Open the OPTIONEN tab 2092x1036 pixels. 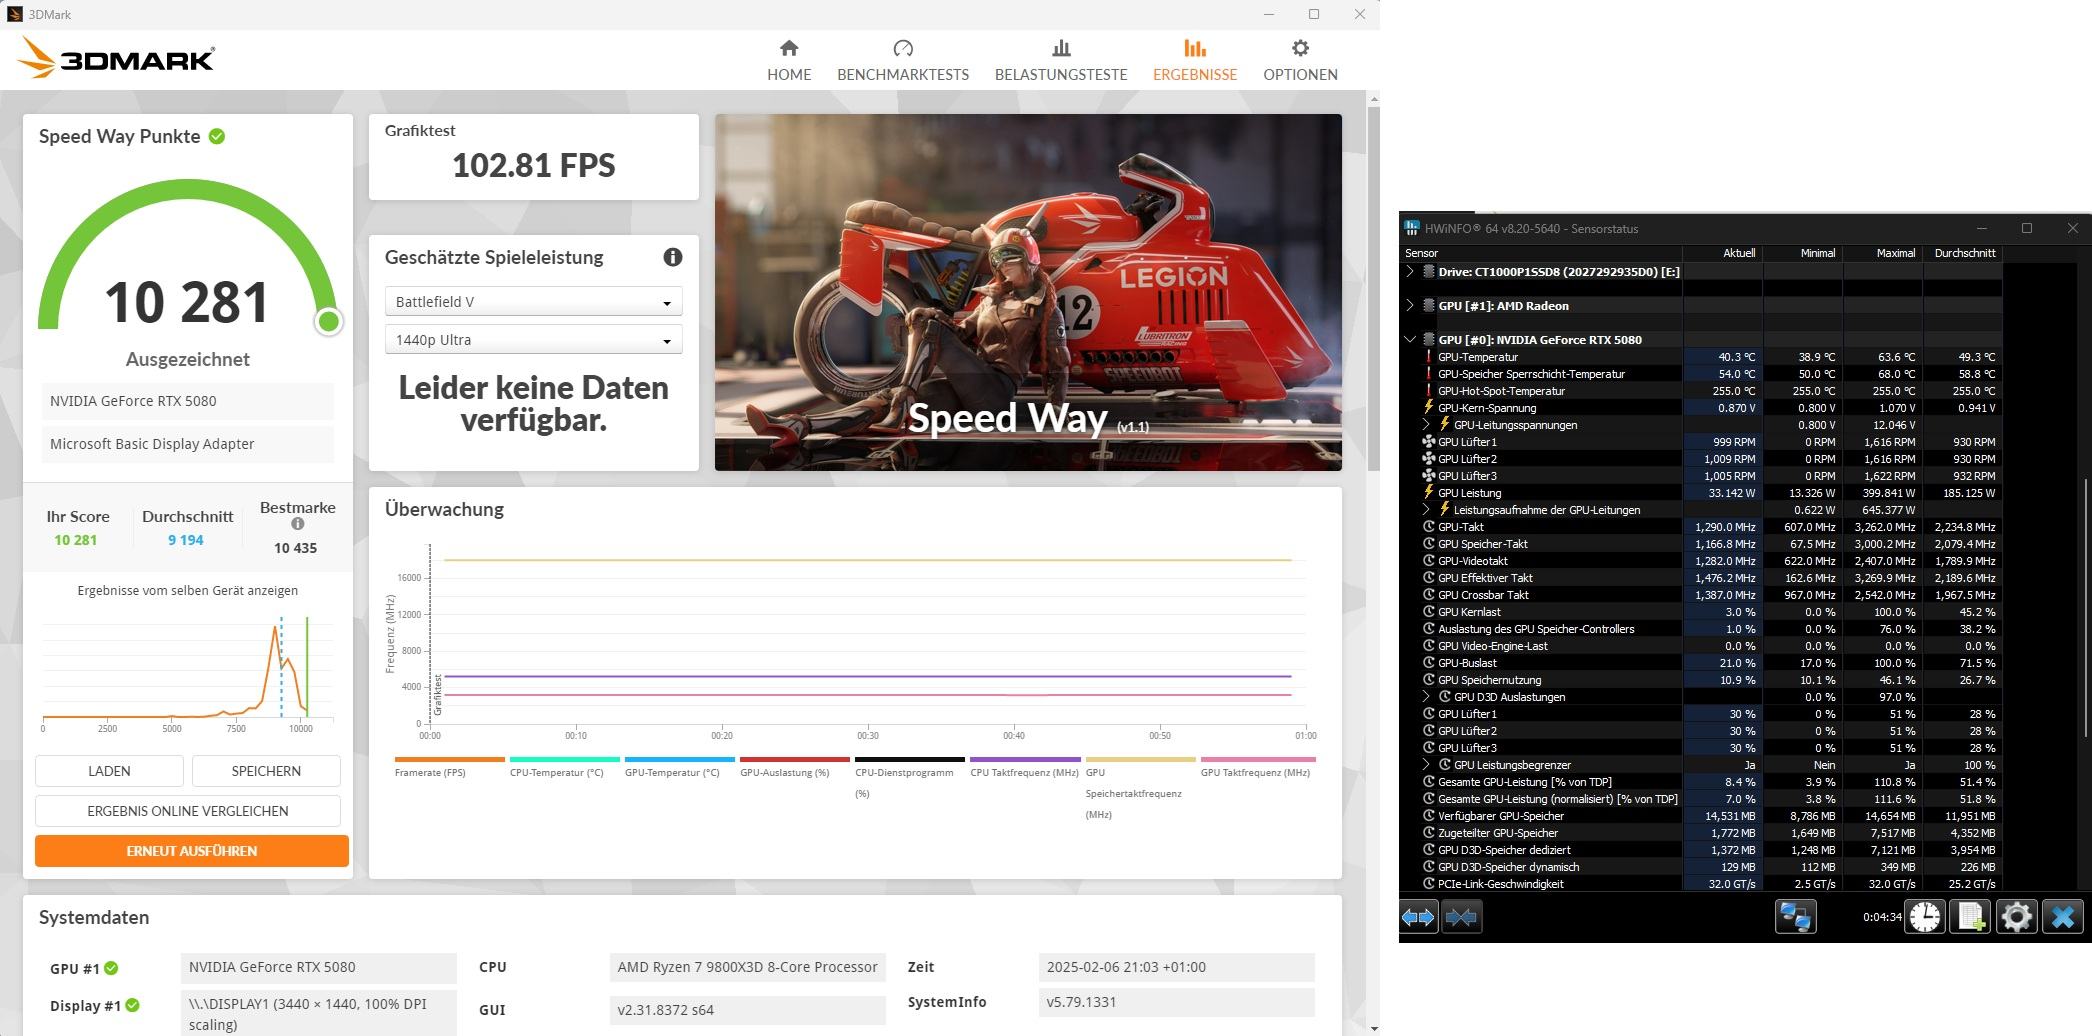(1300, 60)
